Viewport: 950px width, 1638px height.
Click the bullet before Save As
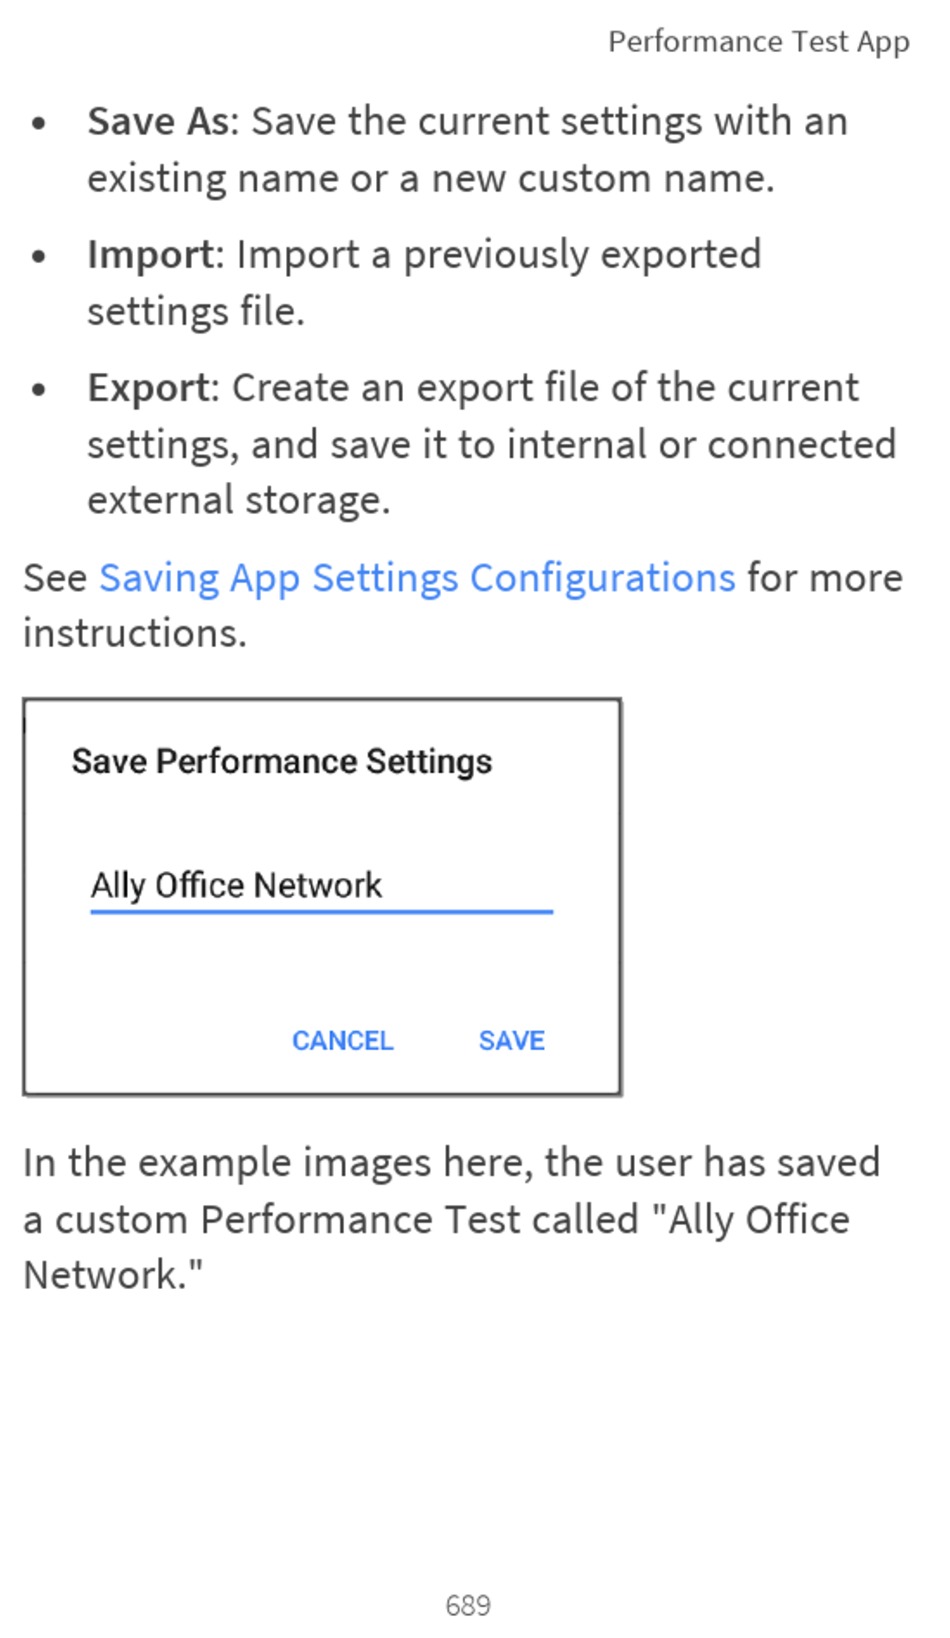[39, 123]
